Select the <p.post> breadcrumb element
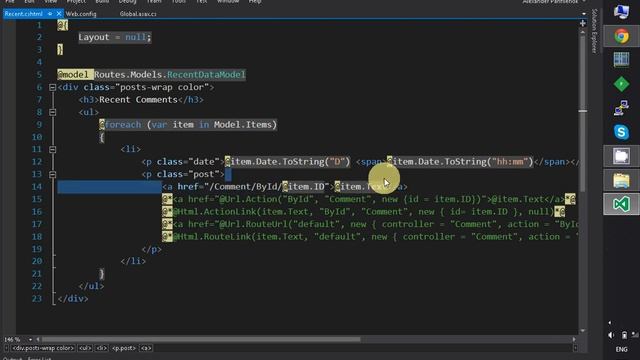The image size is (640, 360). (x=124, y=348)
